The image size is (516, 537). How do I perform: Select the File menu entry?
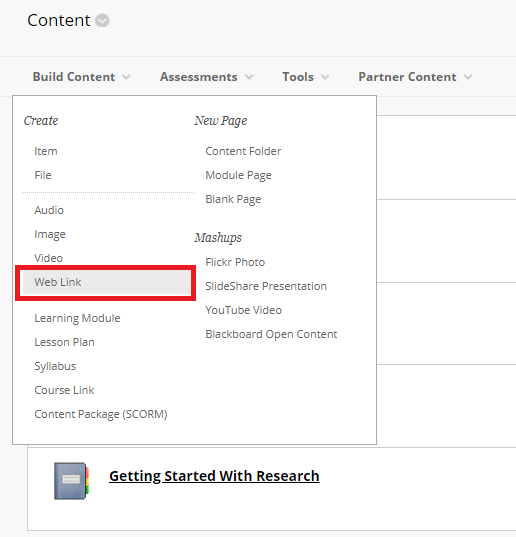(43, 175)
